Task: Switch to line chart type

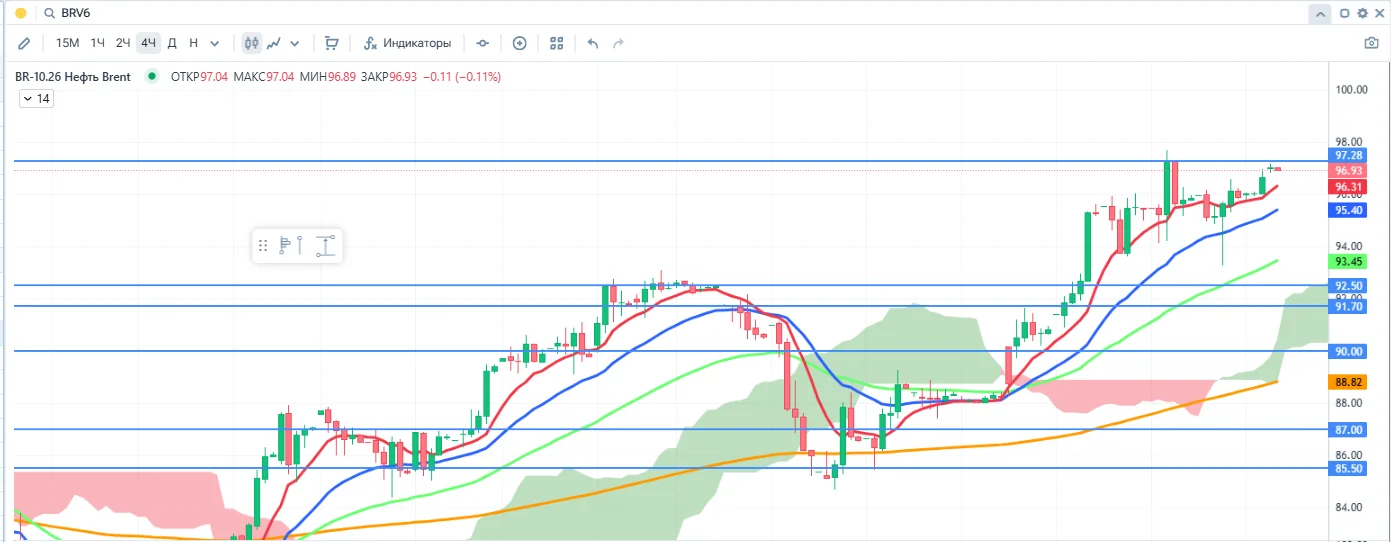Action: coord(273,43)
